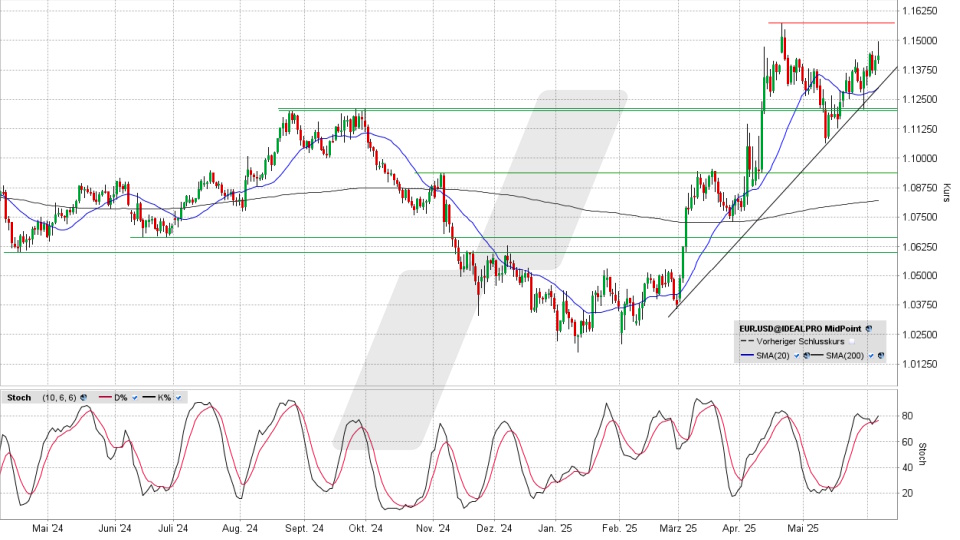Open SMA(20) indicator settings icon
The height and width of the screenshot is (540, 960).
(806, 355)
